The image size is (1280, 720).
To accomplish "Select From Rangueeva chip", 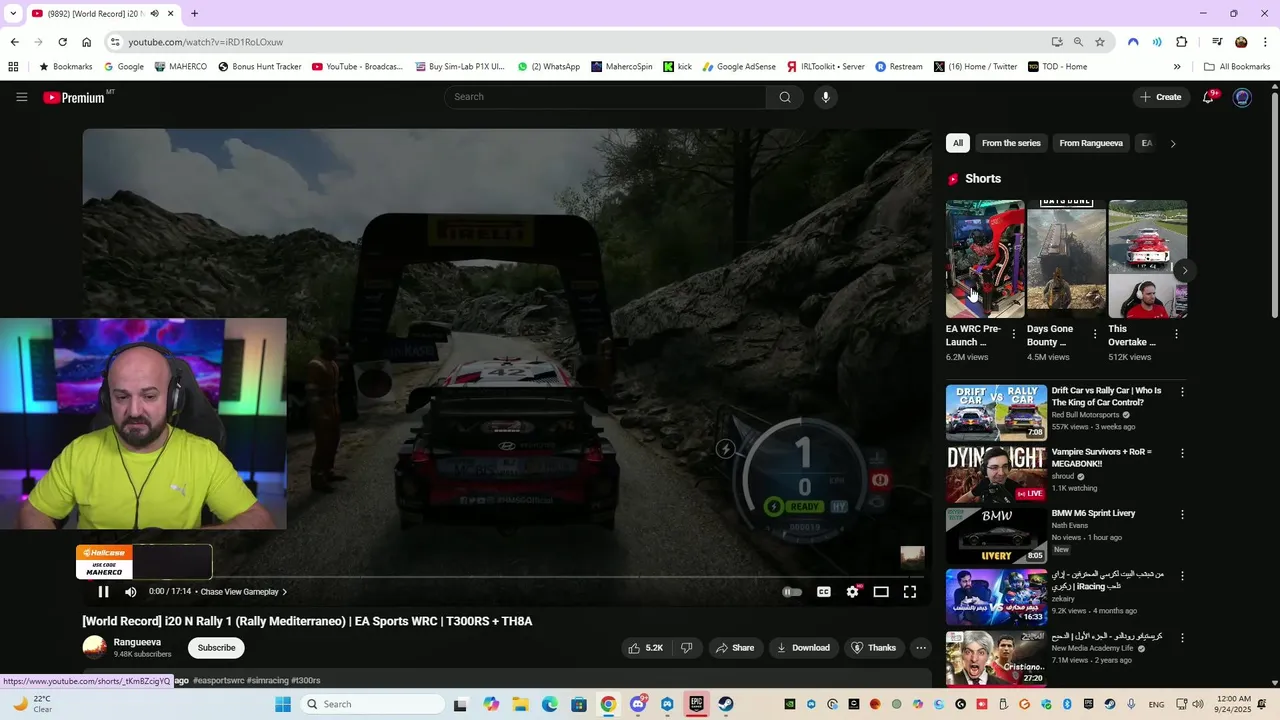I will pyautogui.click(x=1091, y=143).
